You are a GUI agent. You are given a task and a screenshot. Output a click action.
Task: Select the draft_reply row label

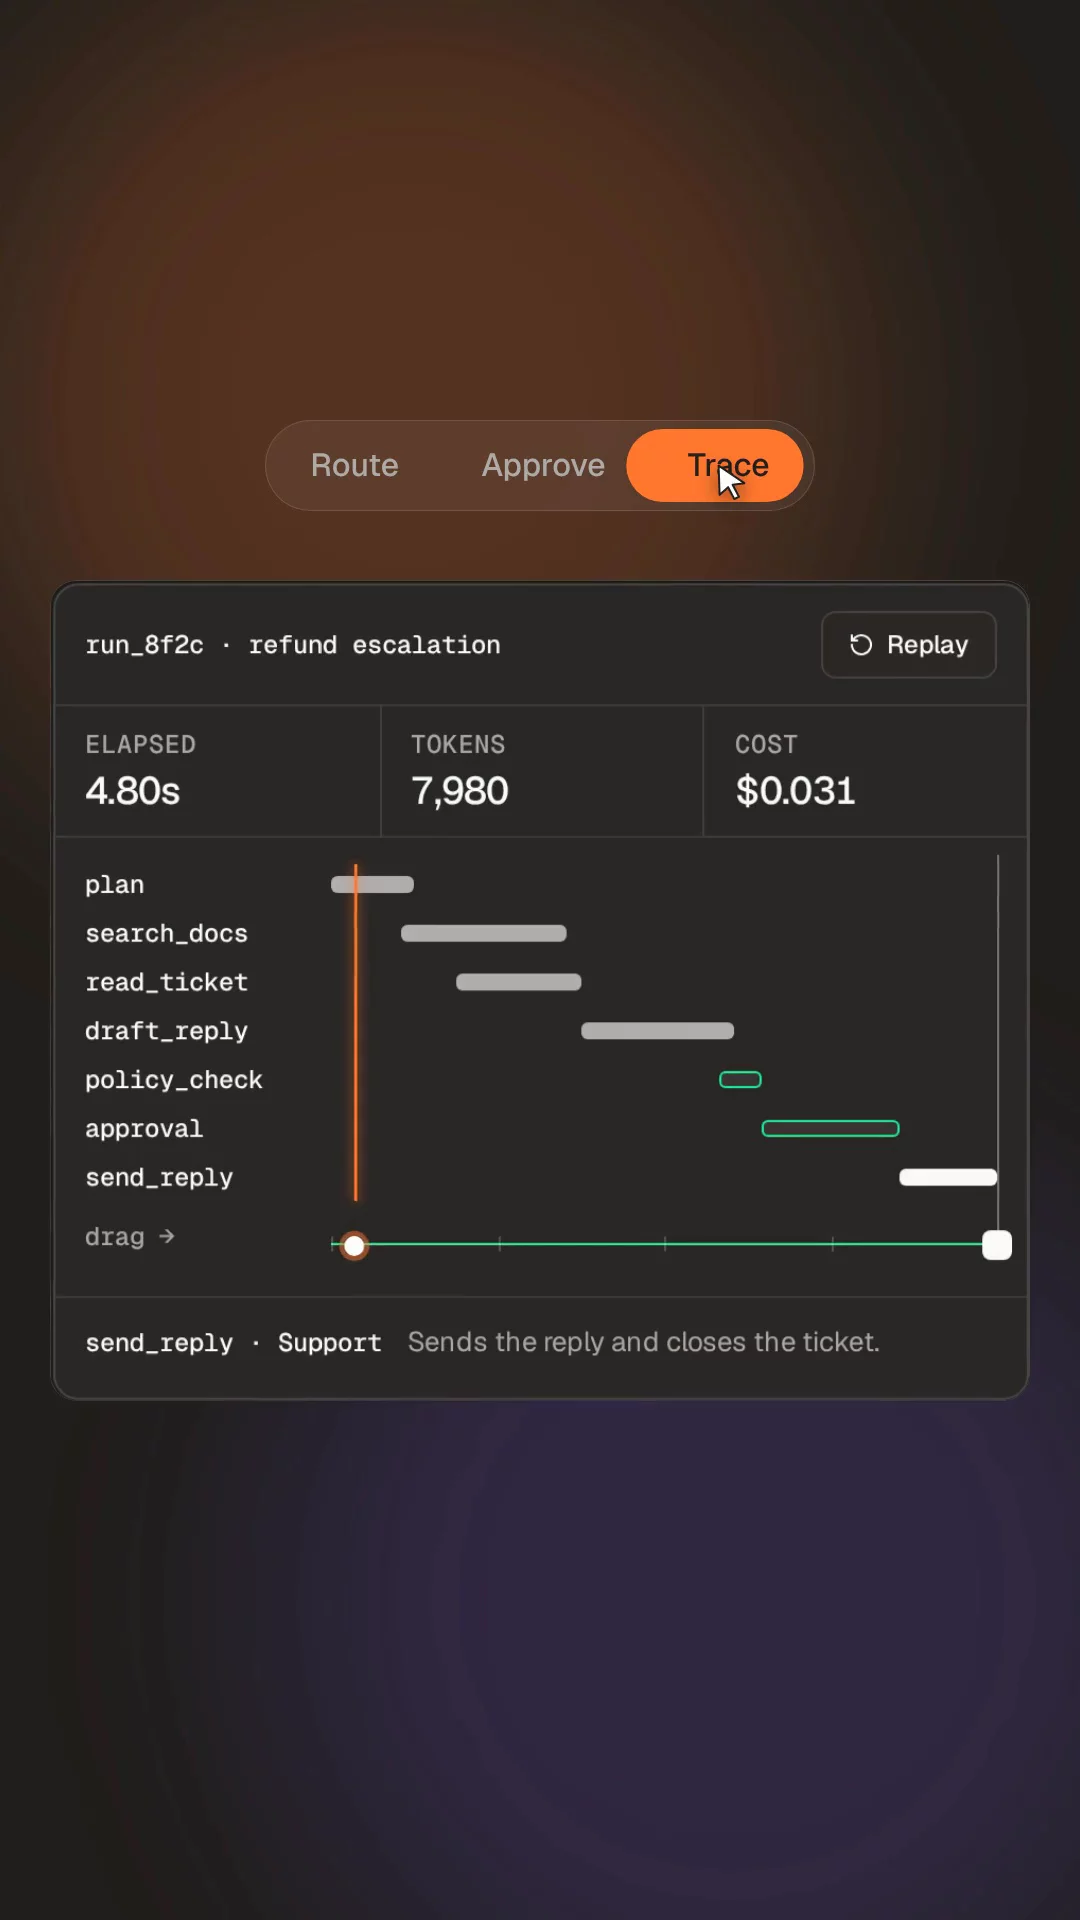coord(166,1032)
